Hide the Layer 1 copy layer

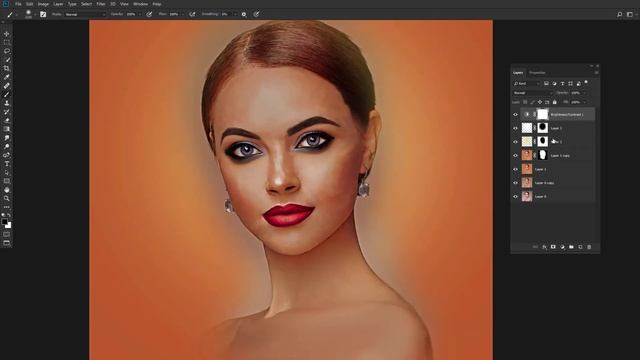(515, 156)
